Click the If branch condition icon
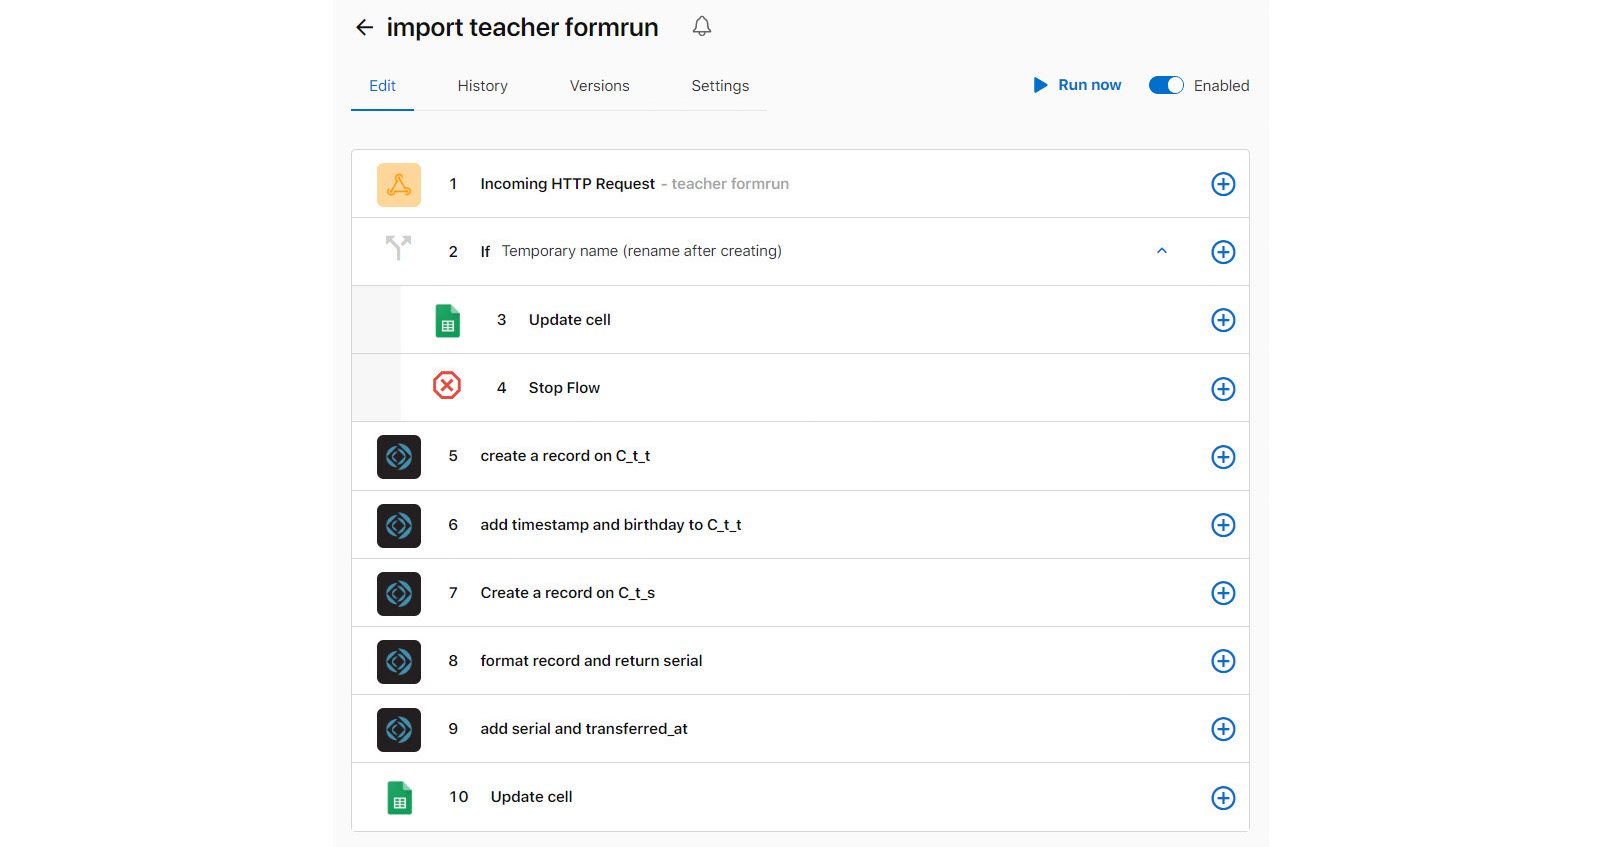Image resolution: width=1600 pixels, height=847 pixels. pyautogui.click(x=398, y=247)
